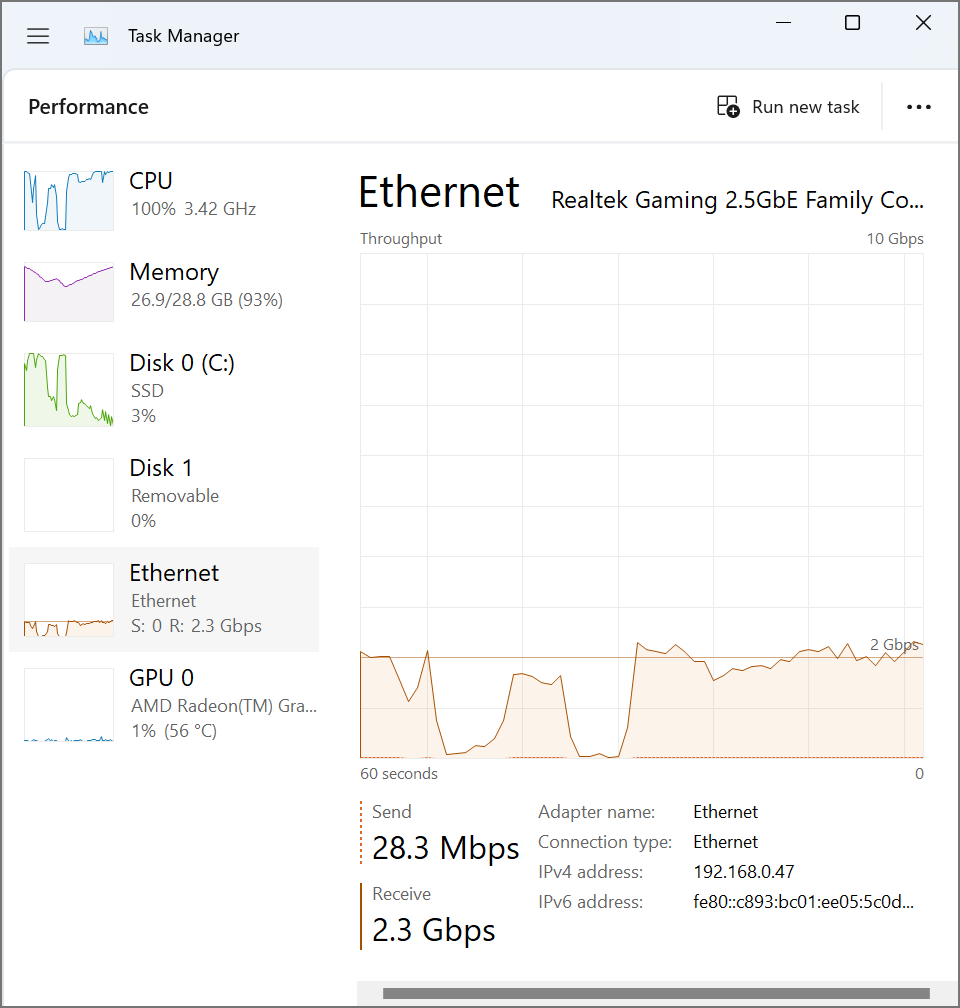Click the Run new task button label
Image resolution: width=960 pixels, height=1008 pixels.
pos(806,107)
